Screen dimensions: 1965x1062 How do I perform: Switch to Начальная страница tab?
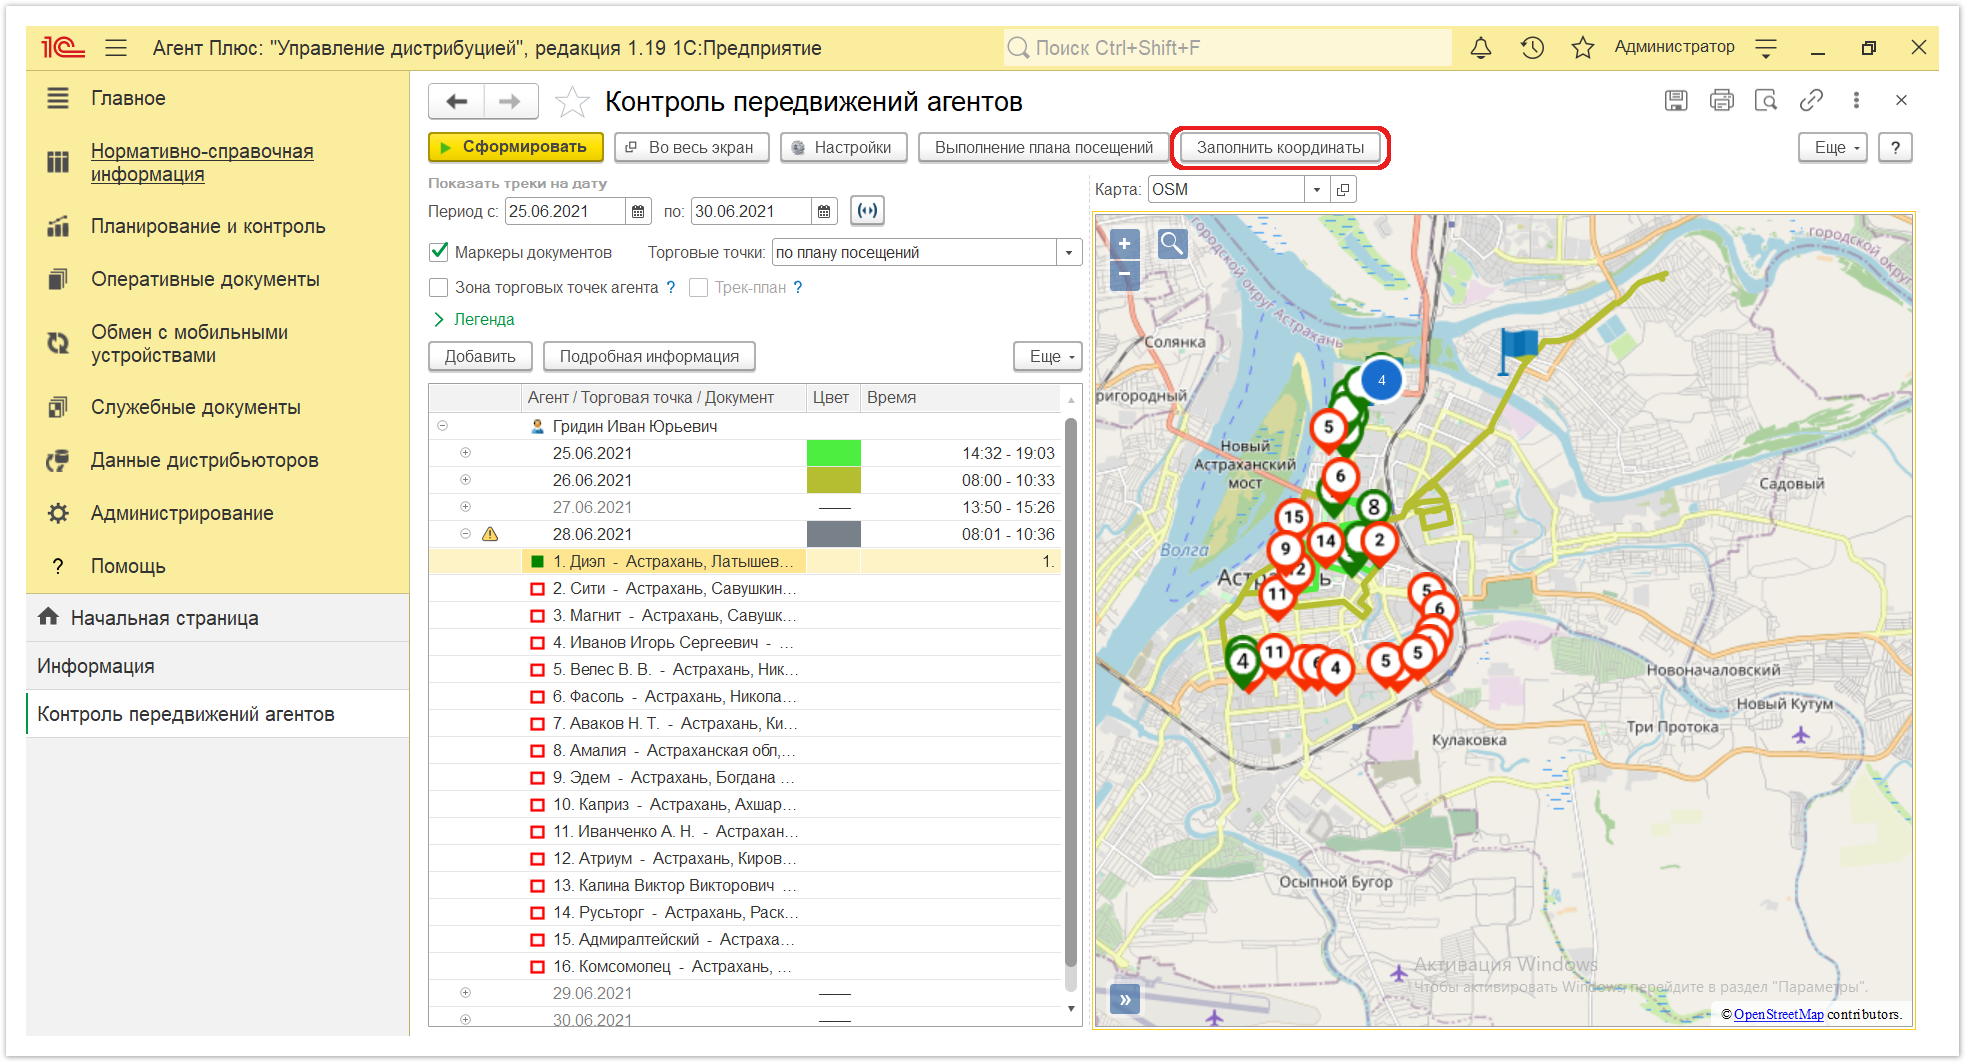click(217, 618)
